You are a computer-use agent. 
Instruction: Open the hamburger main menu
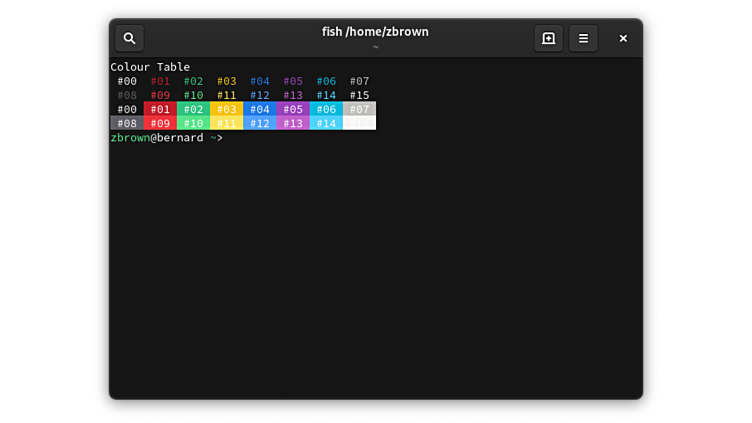pos(583,38)
